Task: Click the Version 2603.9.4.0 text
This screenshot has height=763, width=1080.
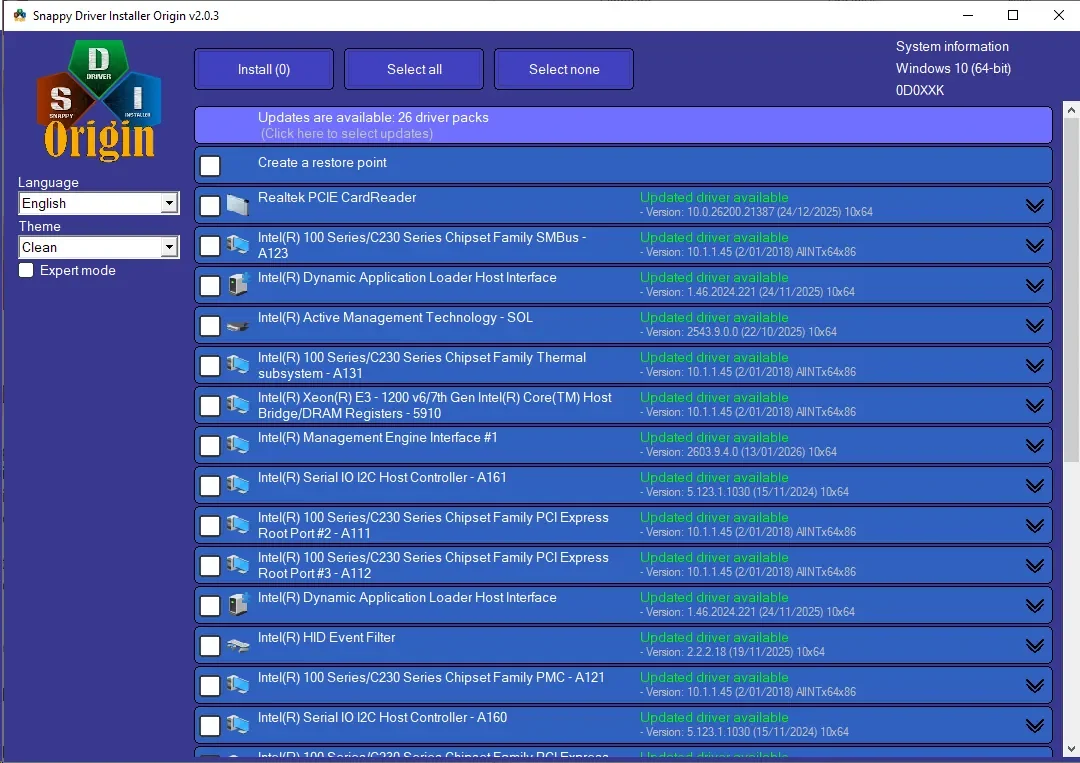Action: click(738, 452)
